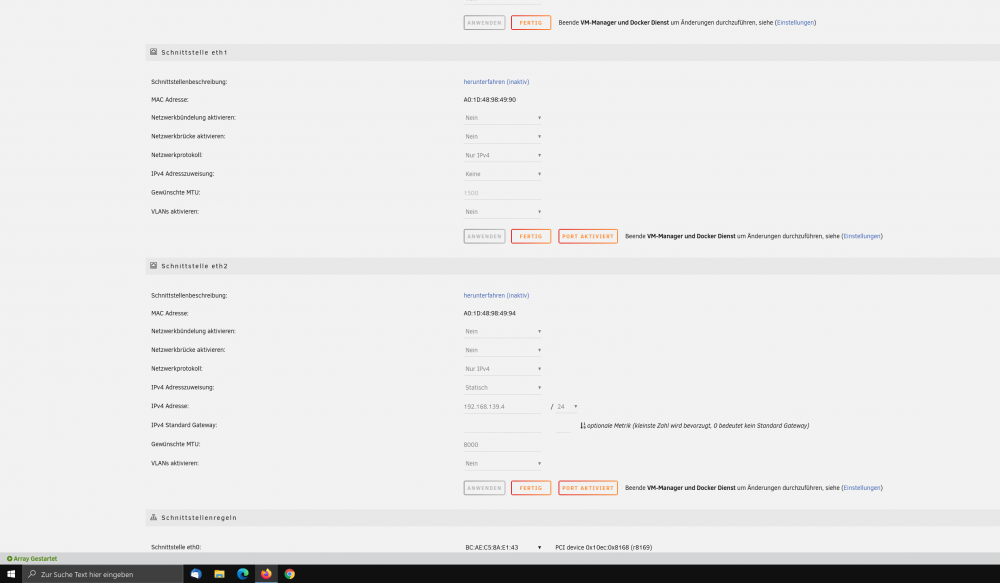Click eth2 herunterfahren (inaktiv) description link
The image size is (1000, 583).
pos(496,295)
